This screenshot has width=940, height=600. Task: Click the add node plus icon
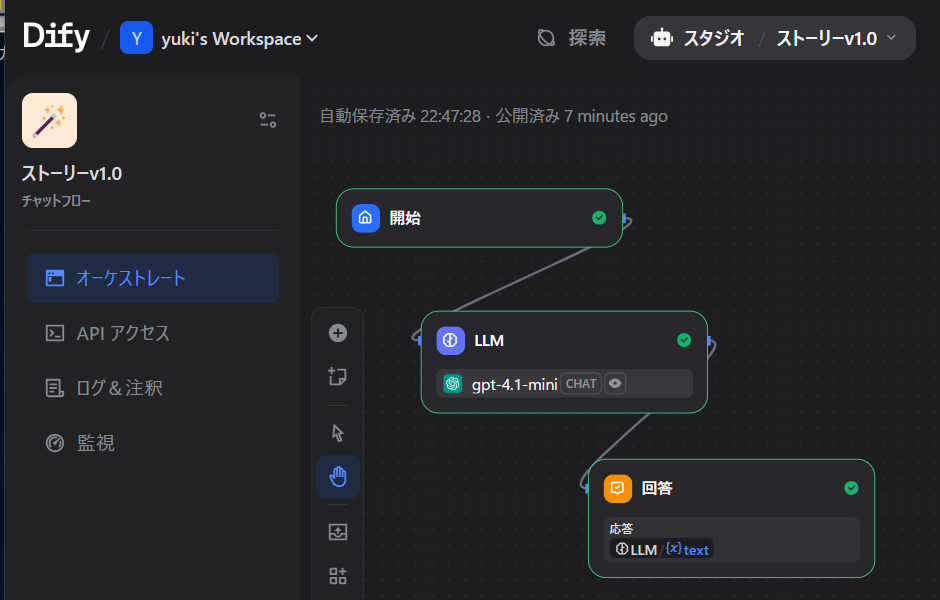(x=338, y=333)
